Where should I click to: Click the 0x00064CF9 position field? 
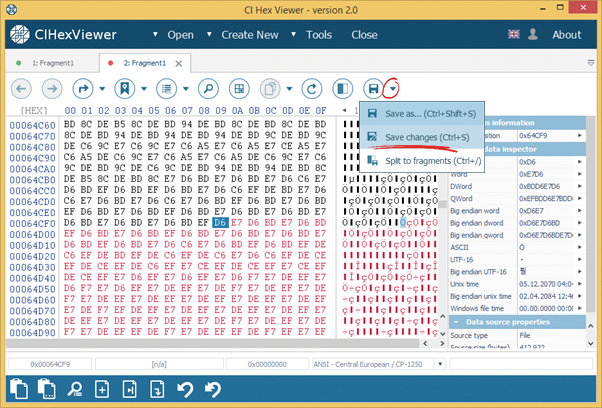pos(50,364)
